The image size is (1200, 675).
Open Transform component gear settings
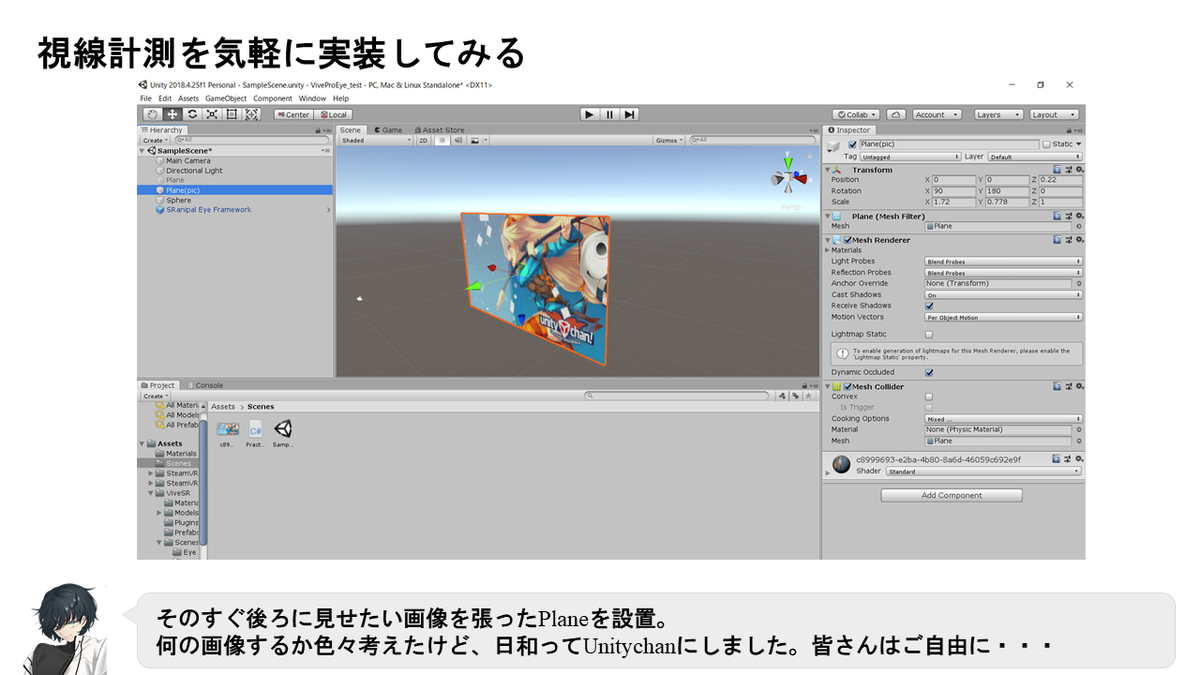[x=1080, y=170]
